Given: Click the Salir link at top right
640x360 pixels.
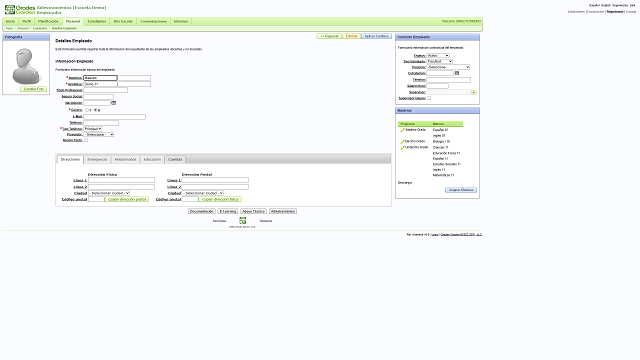Looking at the screenshot, I should pos(633,6).
